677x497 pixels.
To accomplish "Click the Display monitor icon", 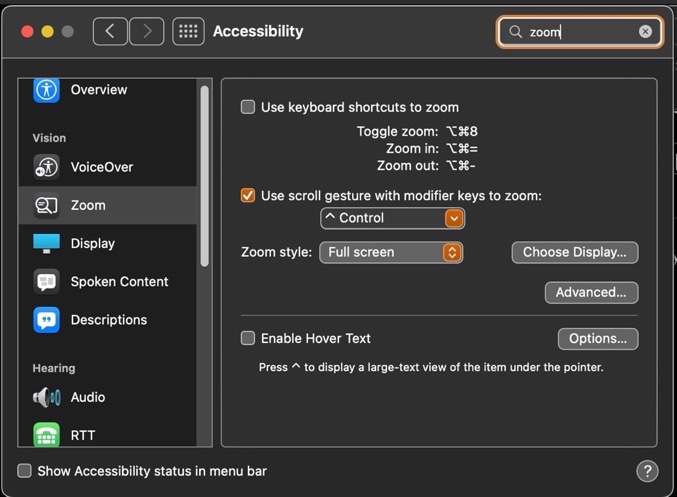I will (46, 244).
